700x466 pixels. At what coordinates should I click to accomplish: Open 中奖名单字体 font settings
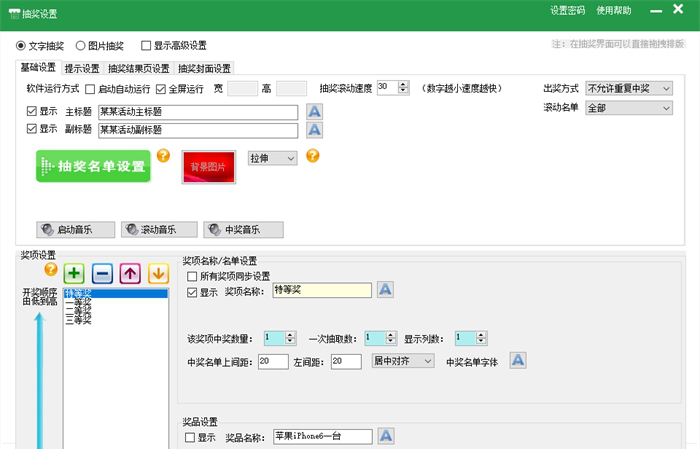pos(518,360)
